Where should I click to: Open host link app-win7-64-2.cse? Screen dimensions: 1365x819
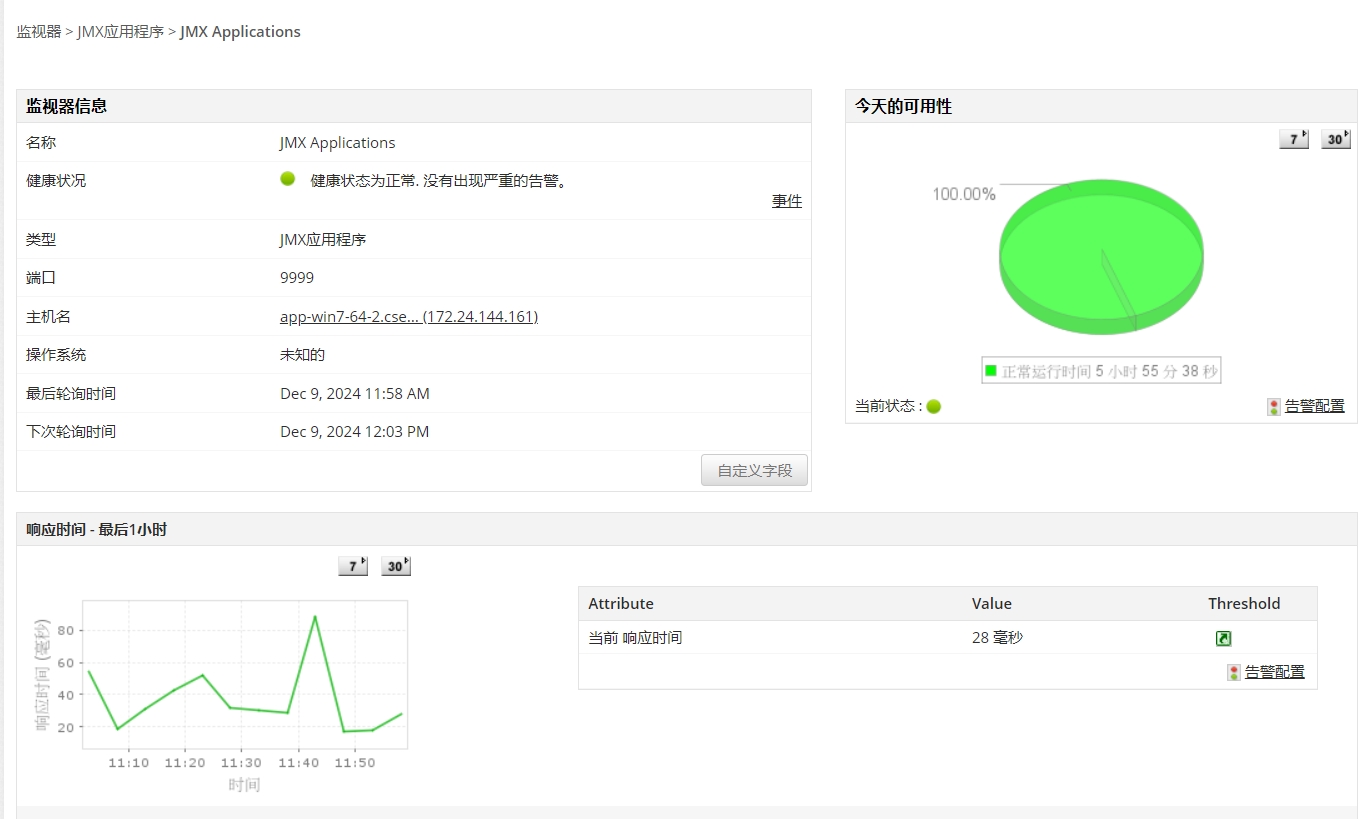click(x=409, y=316)
